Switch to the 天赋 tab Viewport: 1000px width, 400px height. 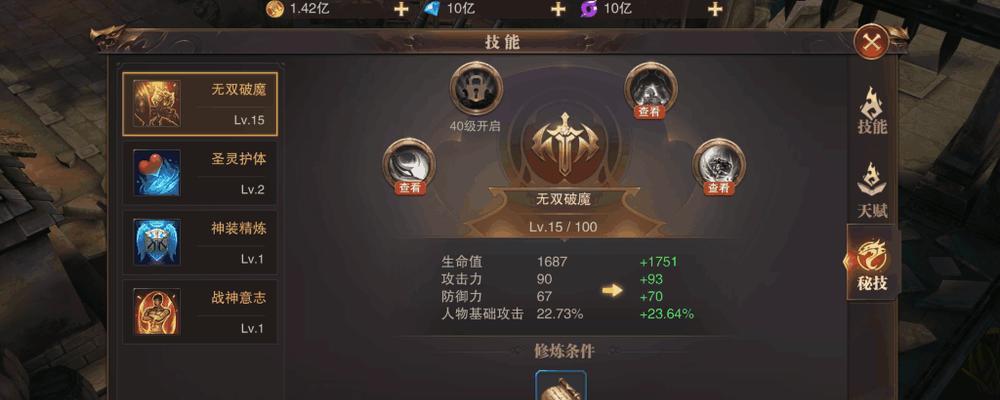pyautogui.click(x=872, y=189)
